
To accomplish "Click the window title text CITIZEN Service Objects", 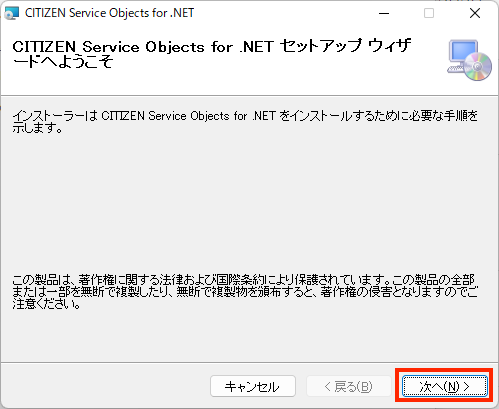I will [109, 13].
